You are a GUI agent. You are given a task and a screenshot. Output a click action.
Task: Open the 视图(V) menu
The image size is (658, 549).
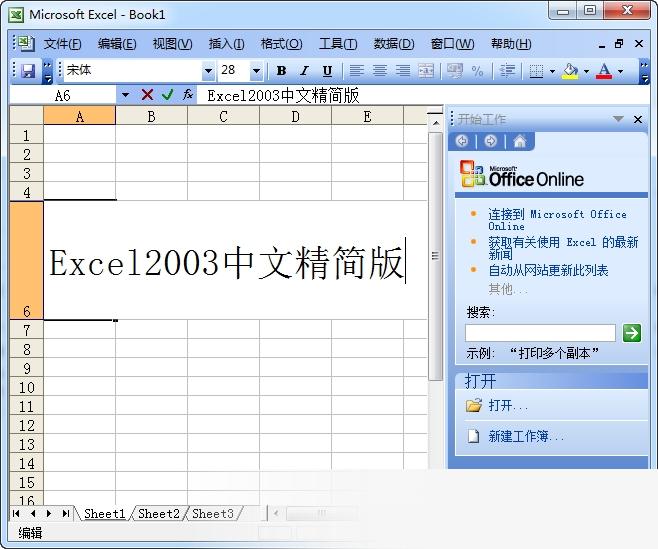pos(172,44)
